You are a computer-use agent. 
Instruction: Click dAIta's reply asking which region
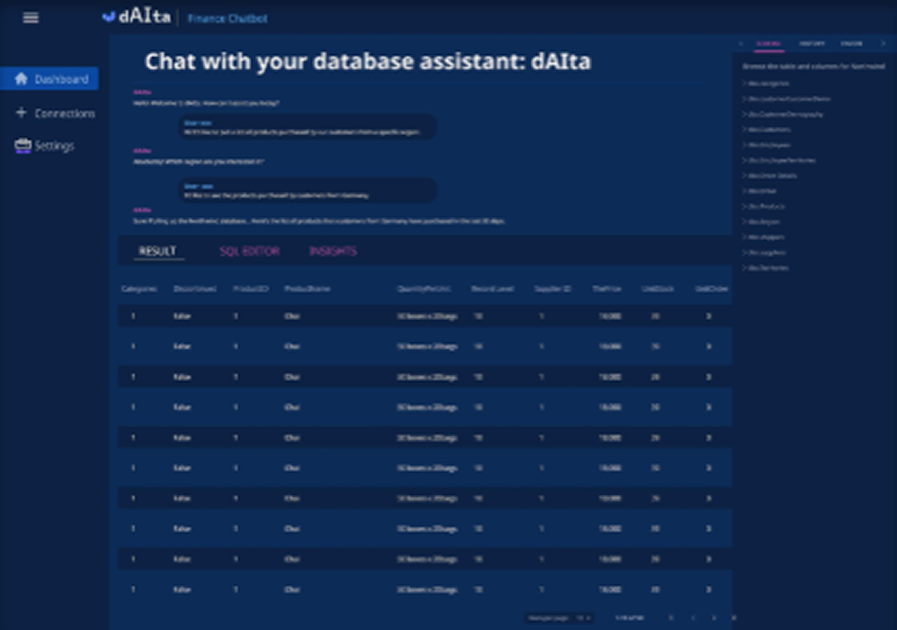[x=199, y=162]
